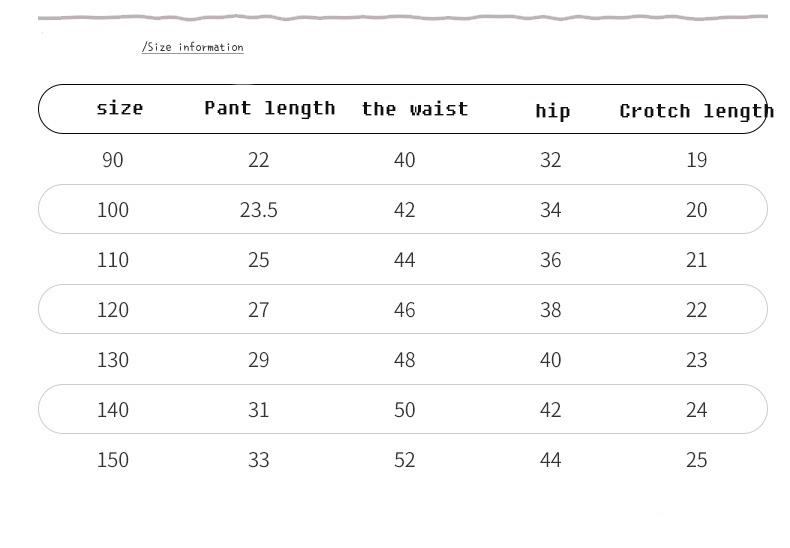Click waist value 46 in the 120 row
Viewport: 790px width, 548px height.
point(405,310)
